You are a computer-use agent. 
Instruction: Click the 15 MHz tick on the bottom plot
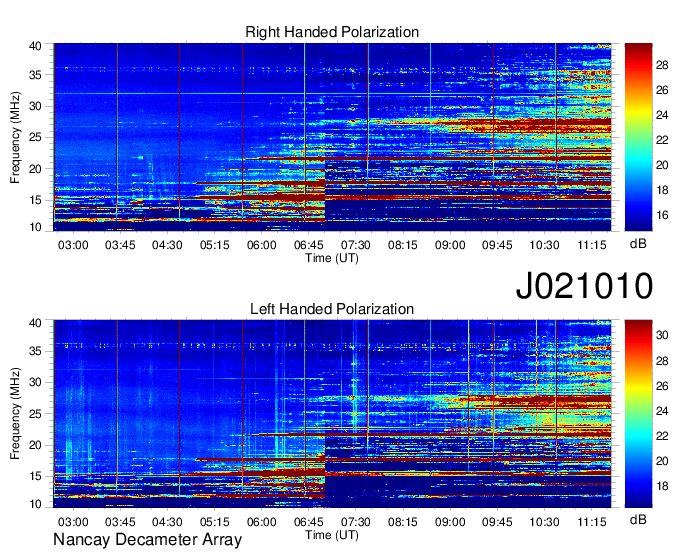(36, 477)
